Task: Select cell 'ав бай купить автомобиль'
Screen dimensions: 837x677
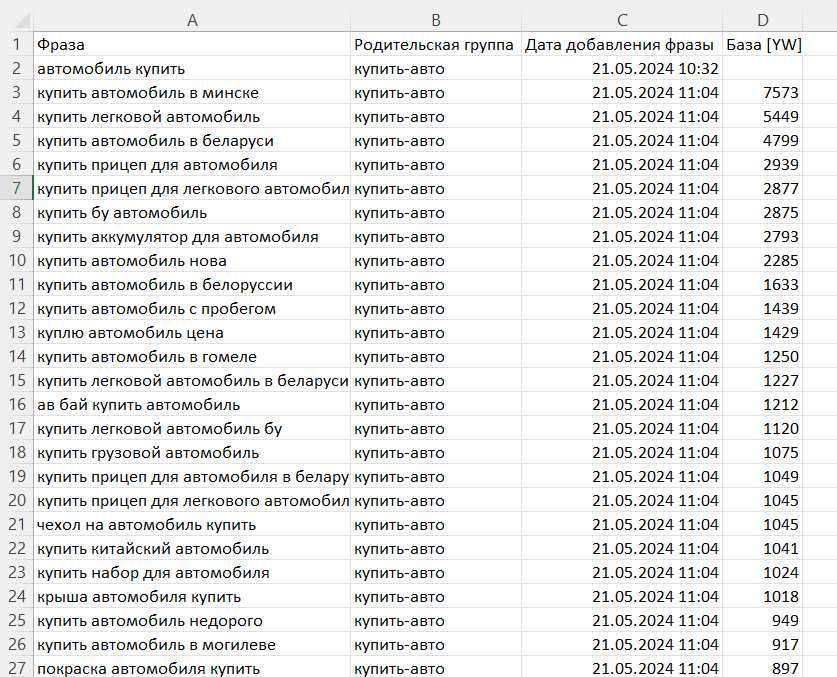Action: tap(192, 405)
